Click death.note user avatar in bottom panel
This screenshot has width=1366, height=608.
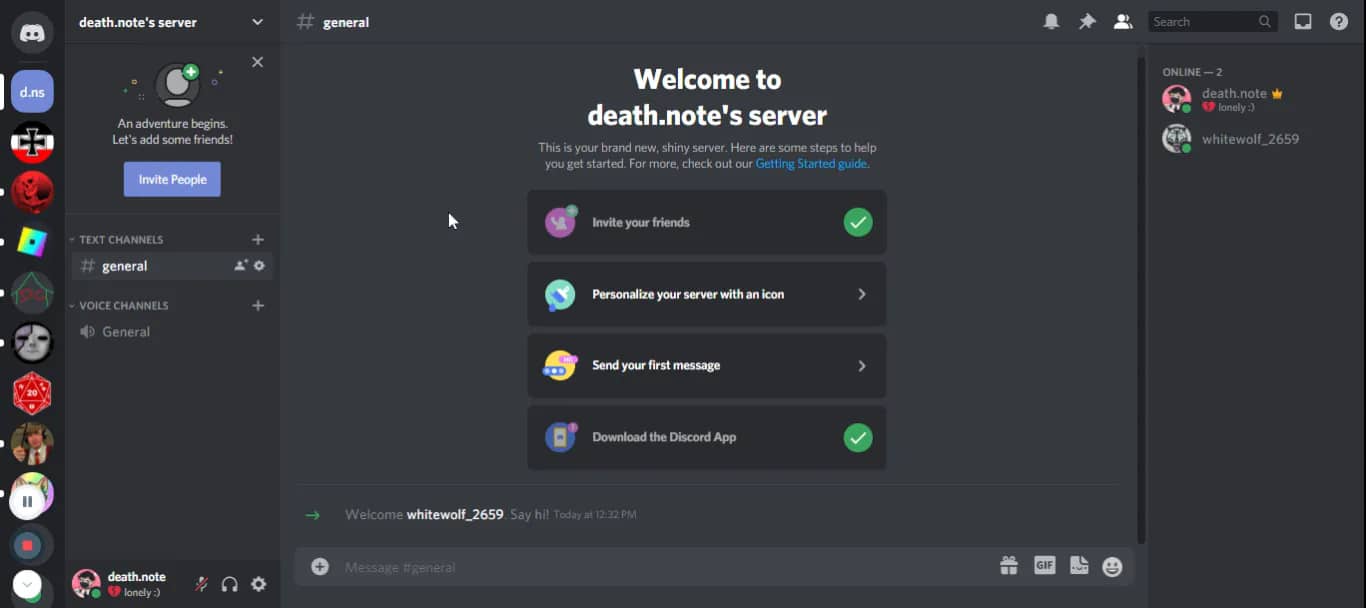pos(87,584)
